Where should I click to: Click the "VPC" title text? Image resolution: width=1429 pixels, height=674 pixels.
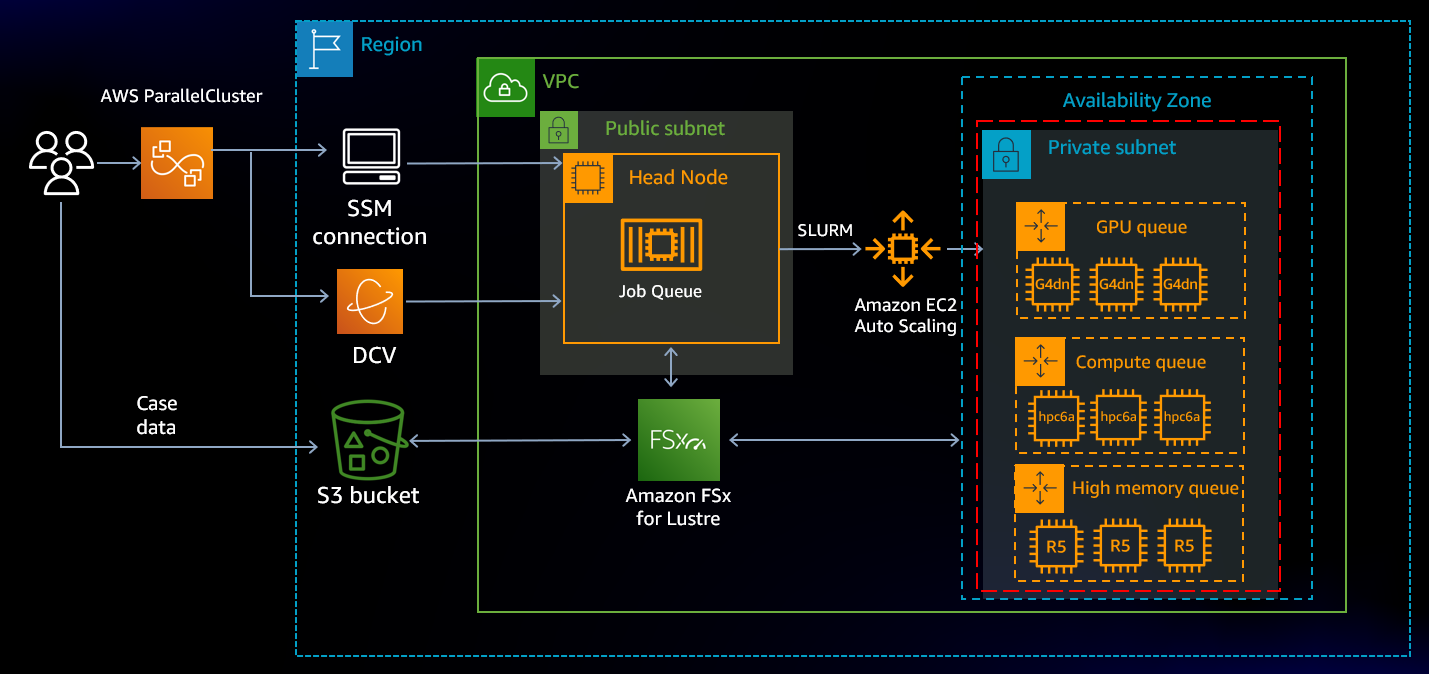[560, 81]
